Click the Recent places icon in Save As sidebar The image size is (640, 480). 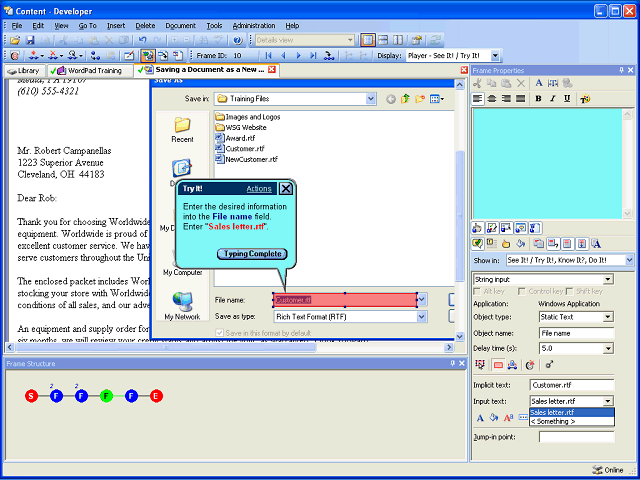pyautogui.click(x=182, y=129)
